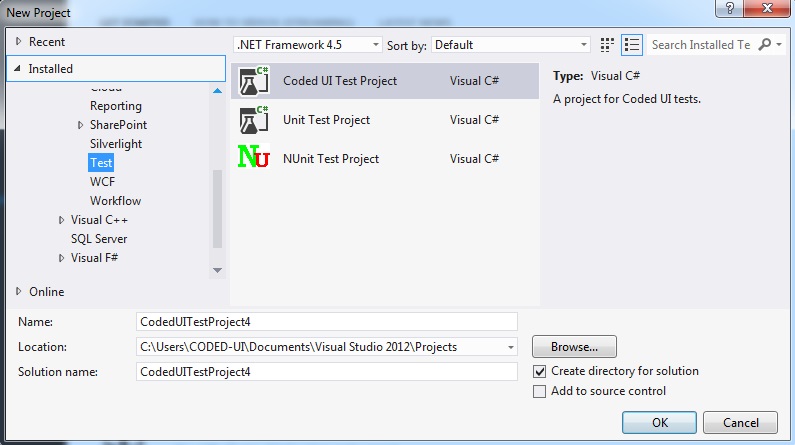The height and width of the screenshot is (445, 795).
Task: Click the category tree scroll down arrow
Action: (218, 270)
